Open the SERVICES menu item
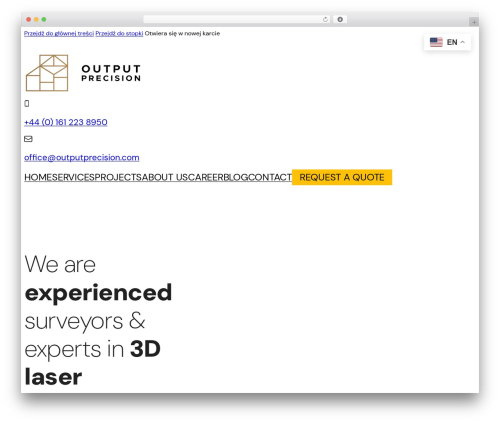 pyautogui.click(x=73, y=177)
